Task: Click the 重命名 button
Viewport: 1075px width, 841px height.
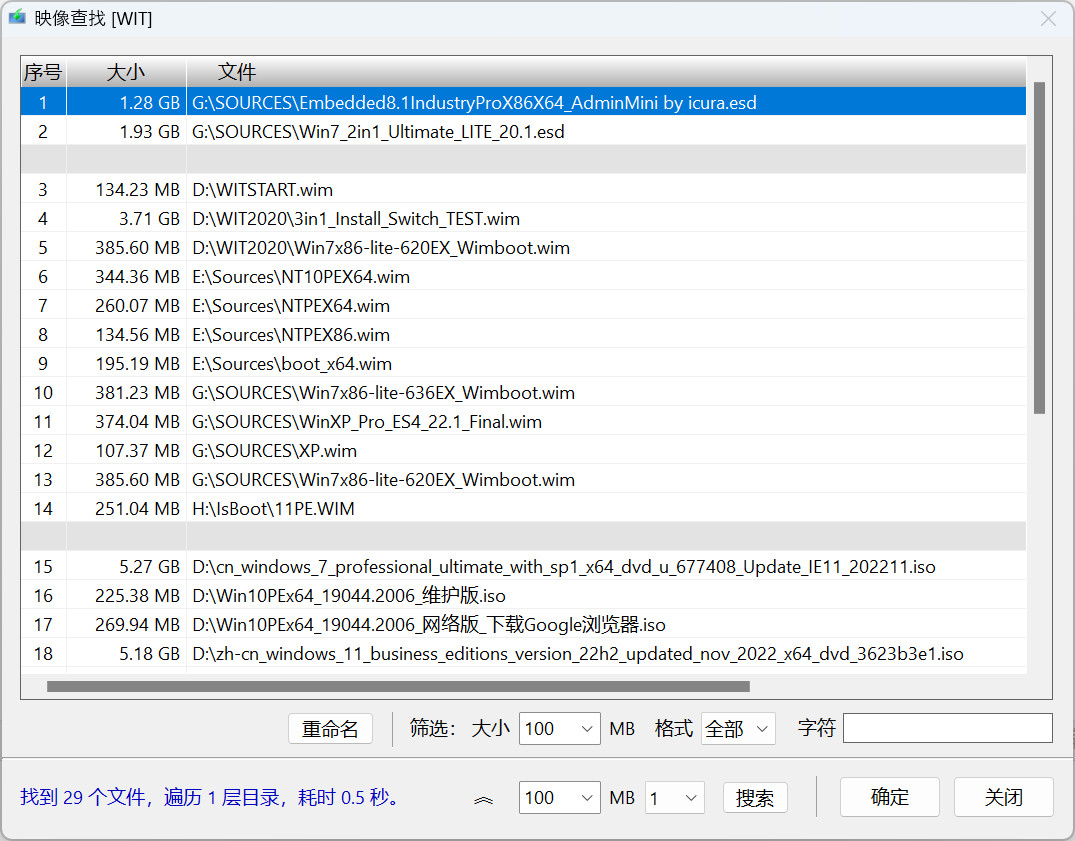Action: (330, 729)
